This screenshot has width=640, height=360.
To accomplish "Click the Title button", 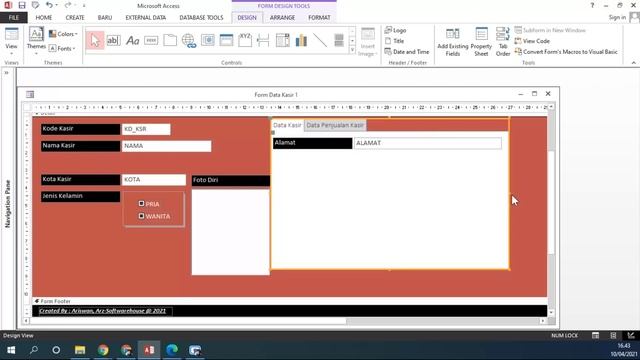I will click(x=394, y=41).
